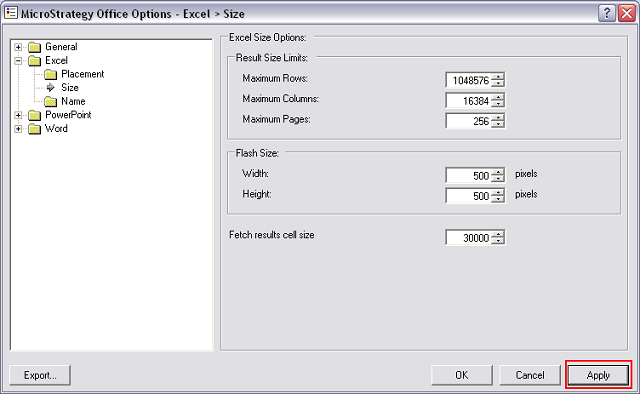The width and height of the screenshot is (640, 394).
Task: Click the Apply button
Action: pyautogui.click(x=598, y=375)
